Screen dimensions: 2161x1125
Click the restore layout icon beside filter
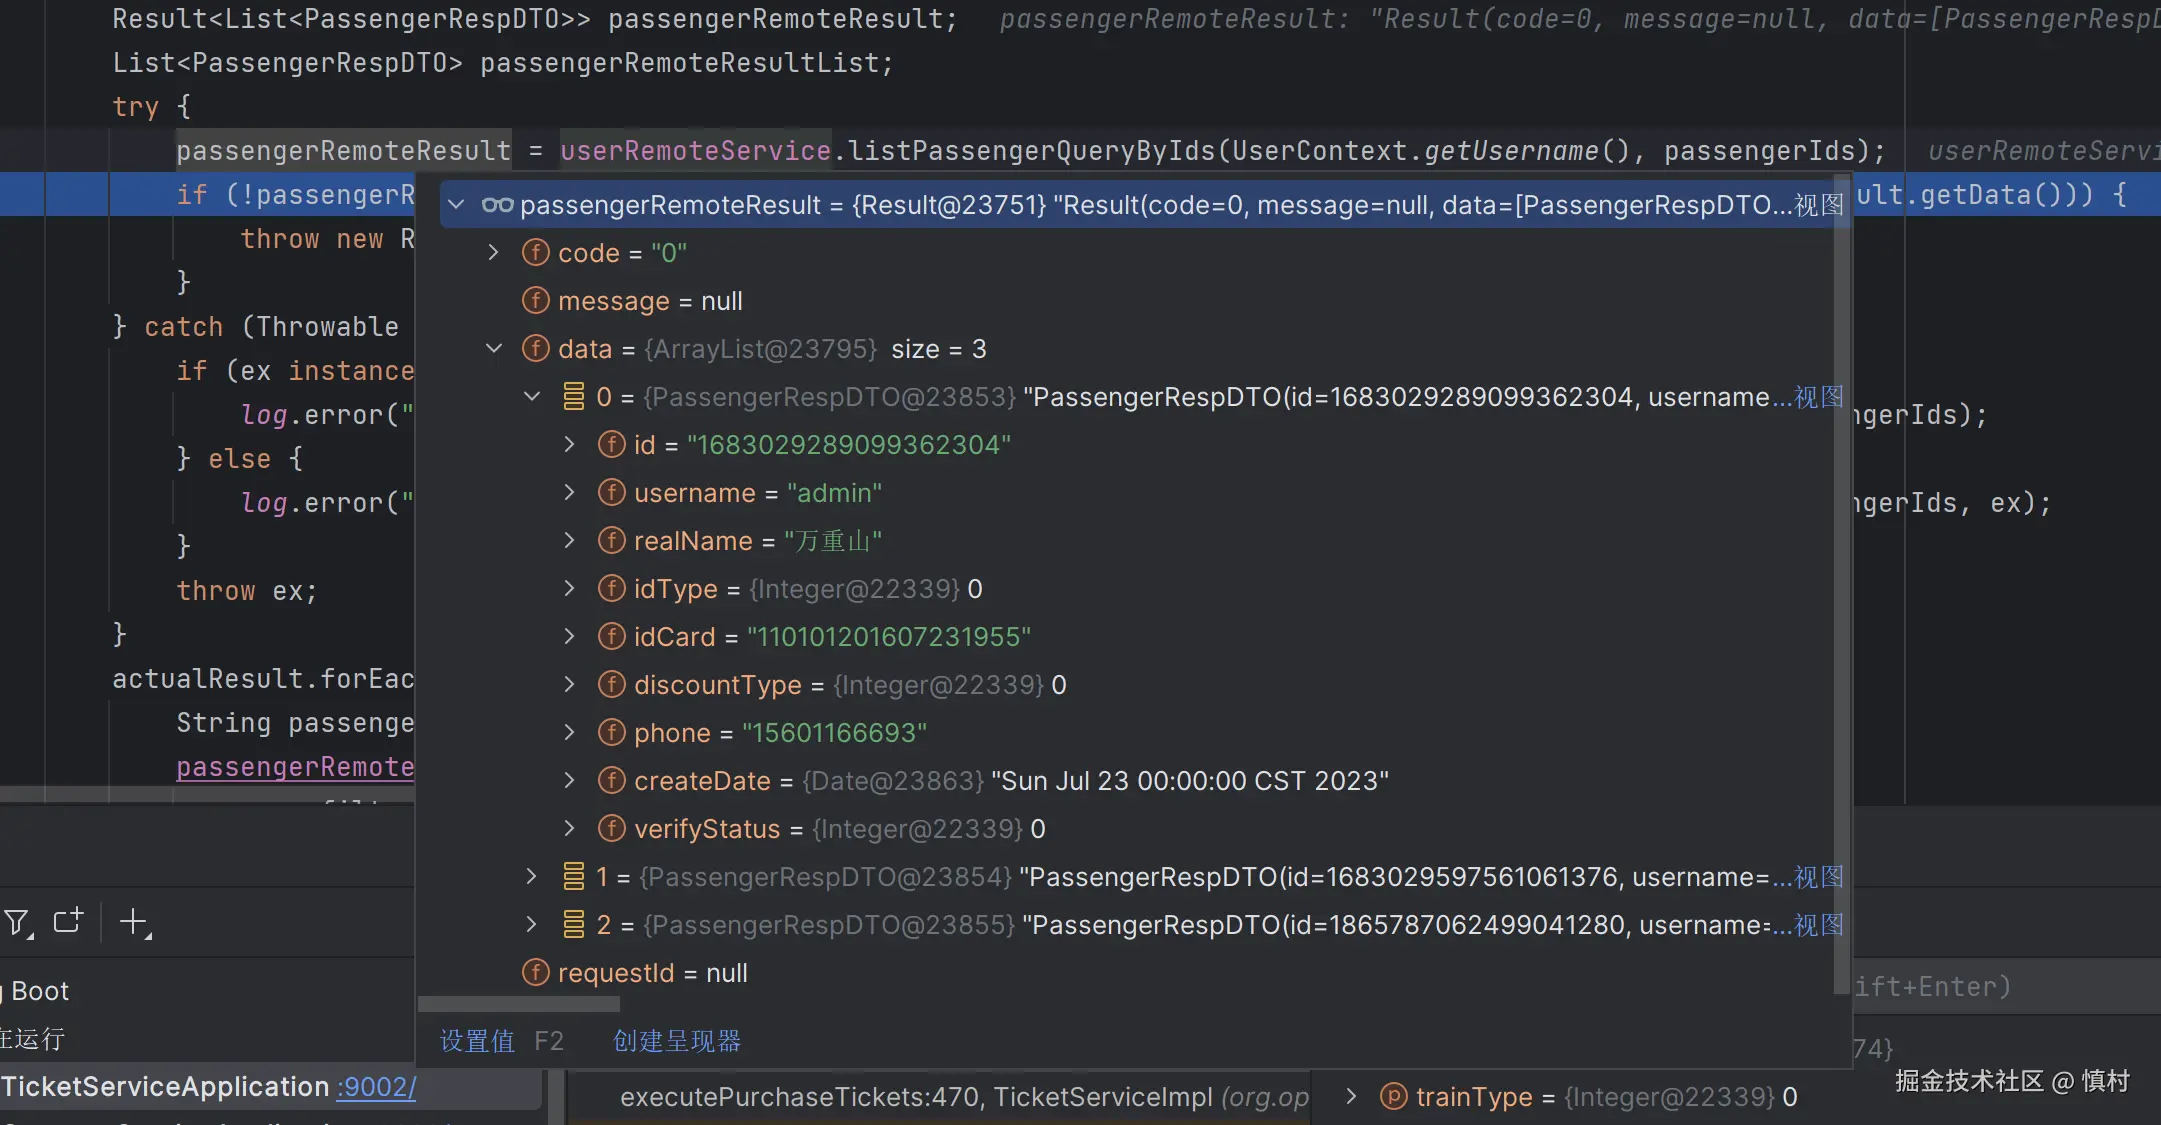point(68,921)
